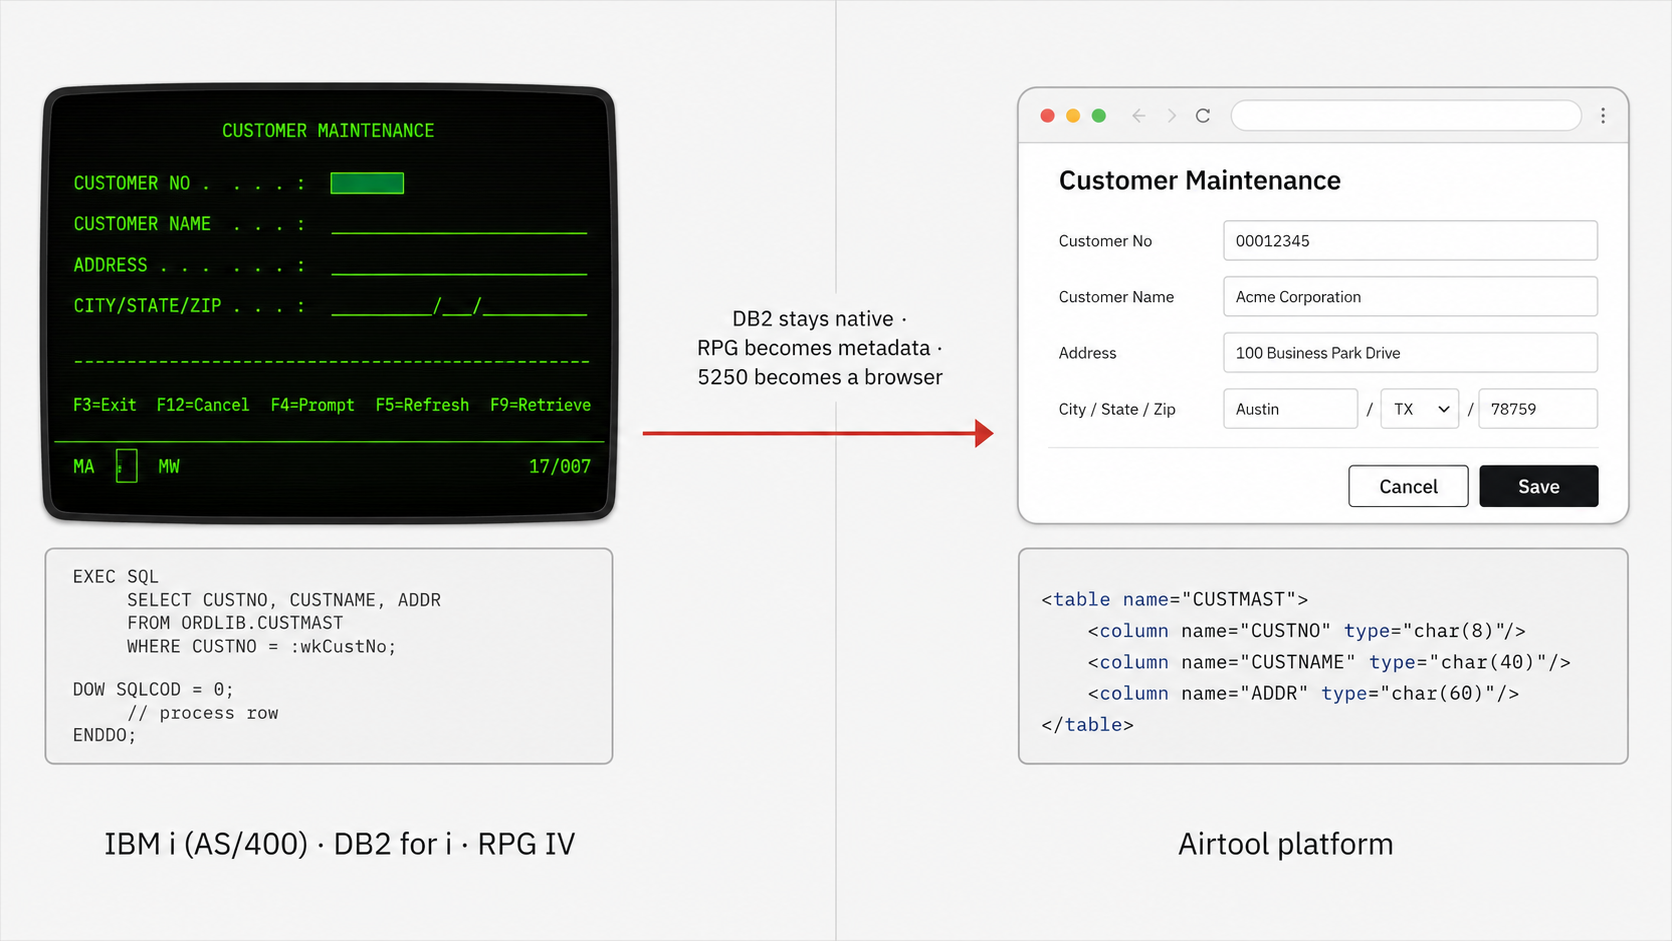Click the closing </table> tag
Screen dimensions: 1672x941
pyautogui.click(x=1087, y=725)
